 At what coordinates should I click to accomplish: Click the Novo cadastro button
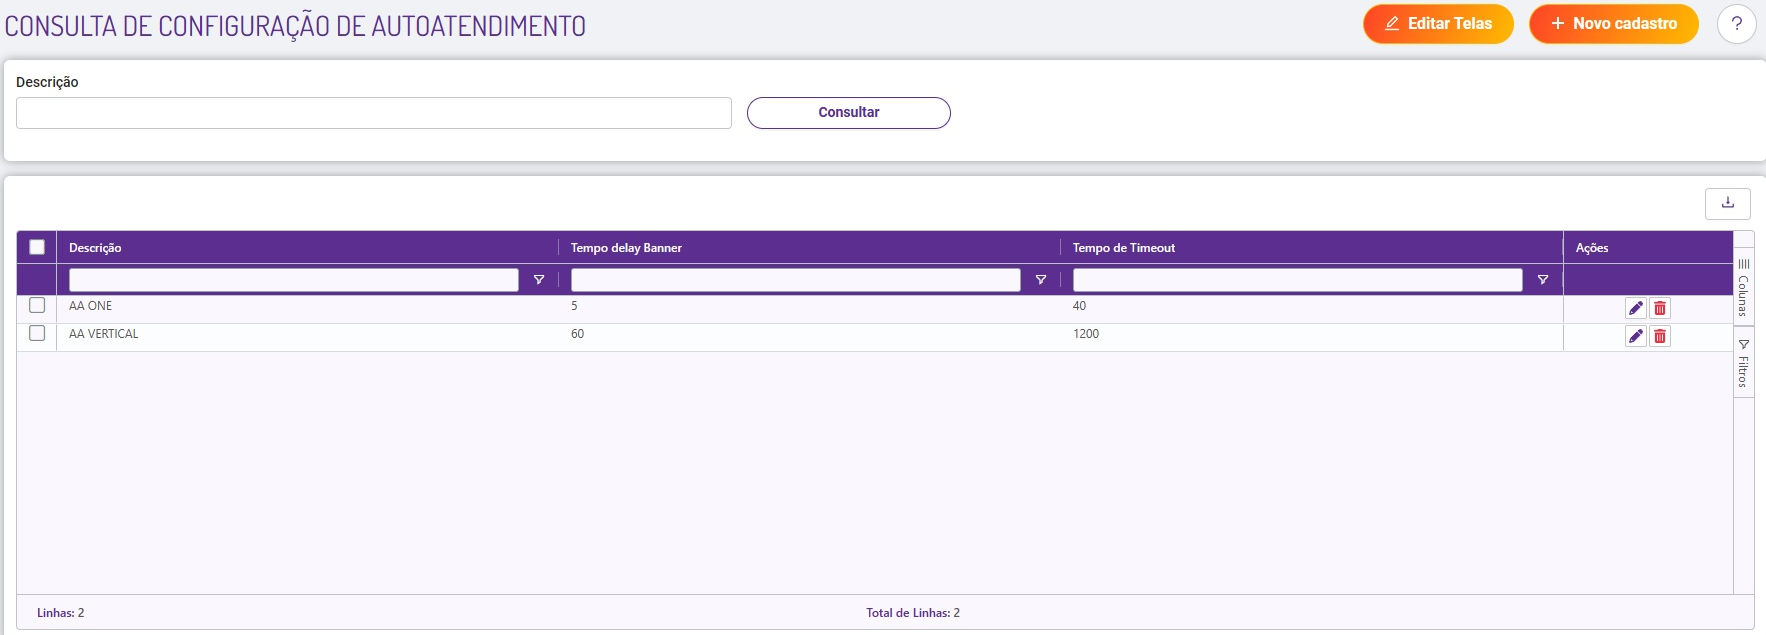[1613, 24]
